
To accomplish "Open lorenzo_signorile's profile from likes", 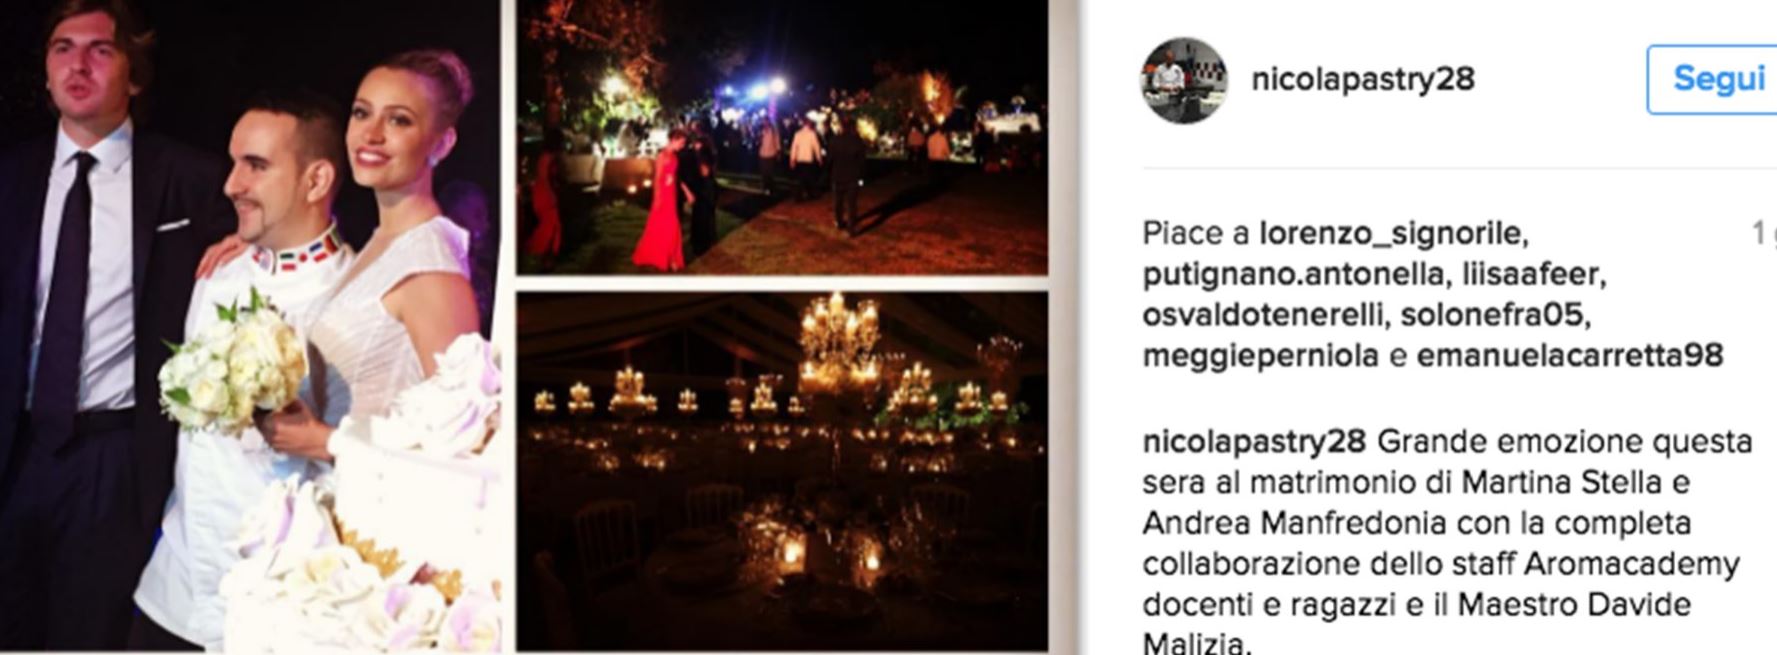I will point(1393,233).
